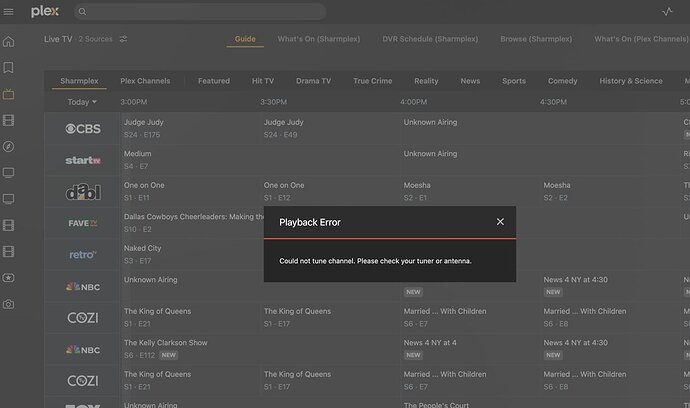Screen dimensions: 690x408
Task: Select Drama TV category
Action: [x=313, y=81]
